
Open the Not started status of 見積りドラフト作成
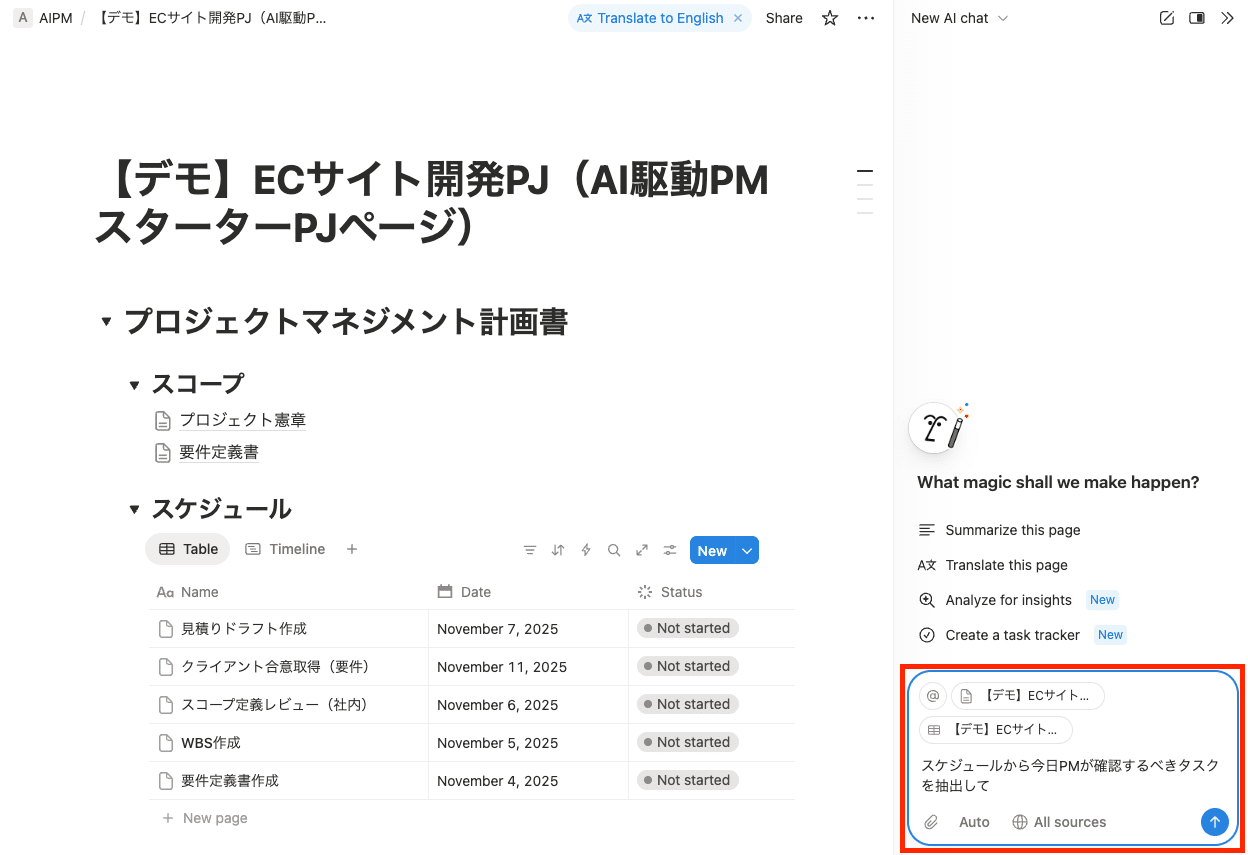click(688, 628)
